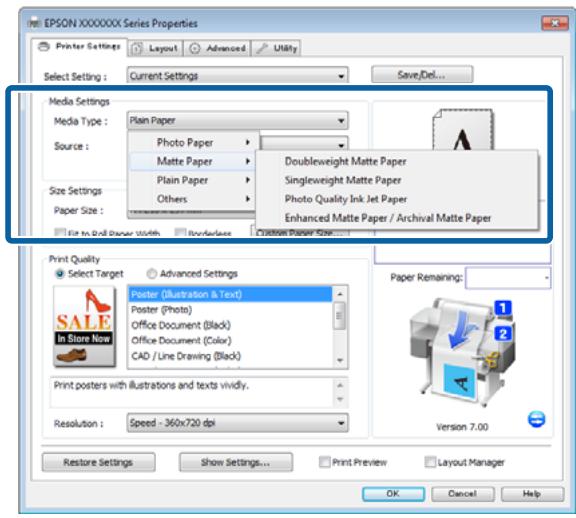Choose Doubleweight Matte Paper
The image size is (576, 518).
pos(397,161)
